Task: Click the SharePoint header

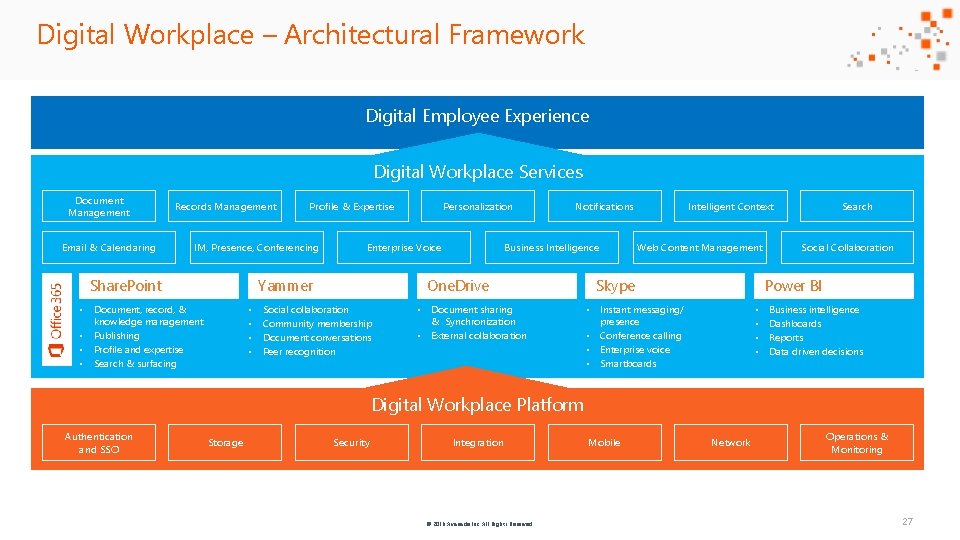Action: (x=159, y=286)
